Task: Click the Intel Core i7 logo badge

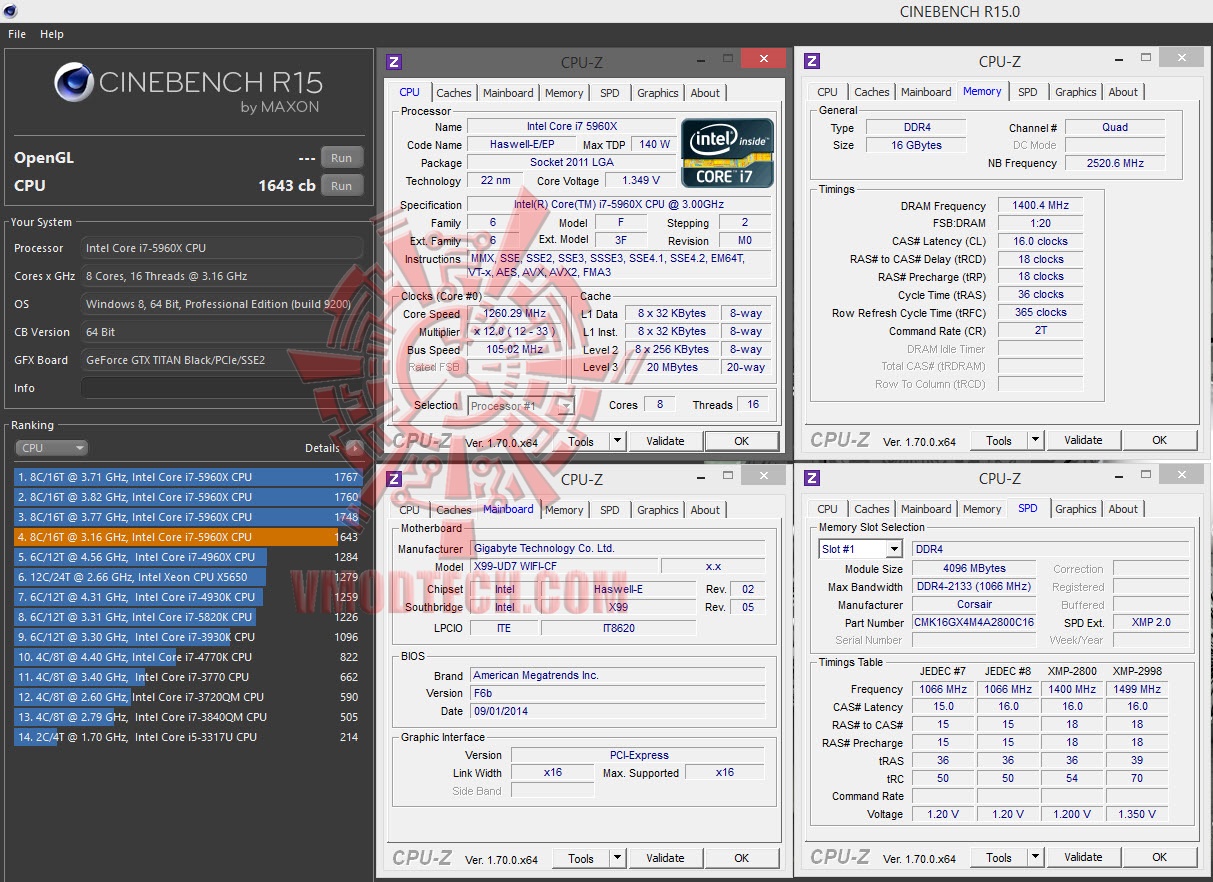Action: (727, 153)
